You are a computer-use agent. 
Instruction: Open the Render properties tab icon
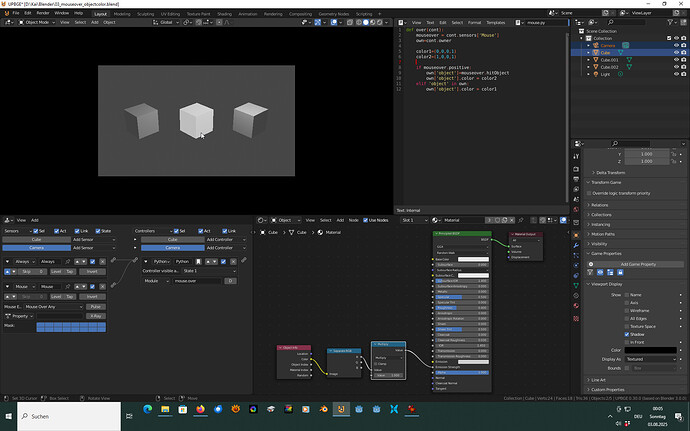(576, 169)
